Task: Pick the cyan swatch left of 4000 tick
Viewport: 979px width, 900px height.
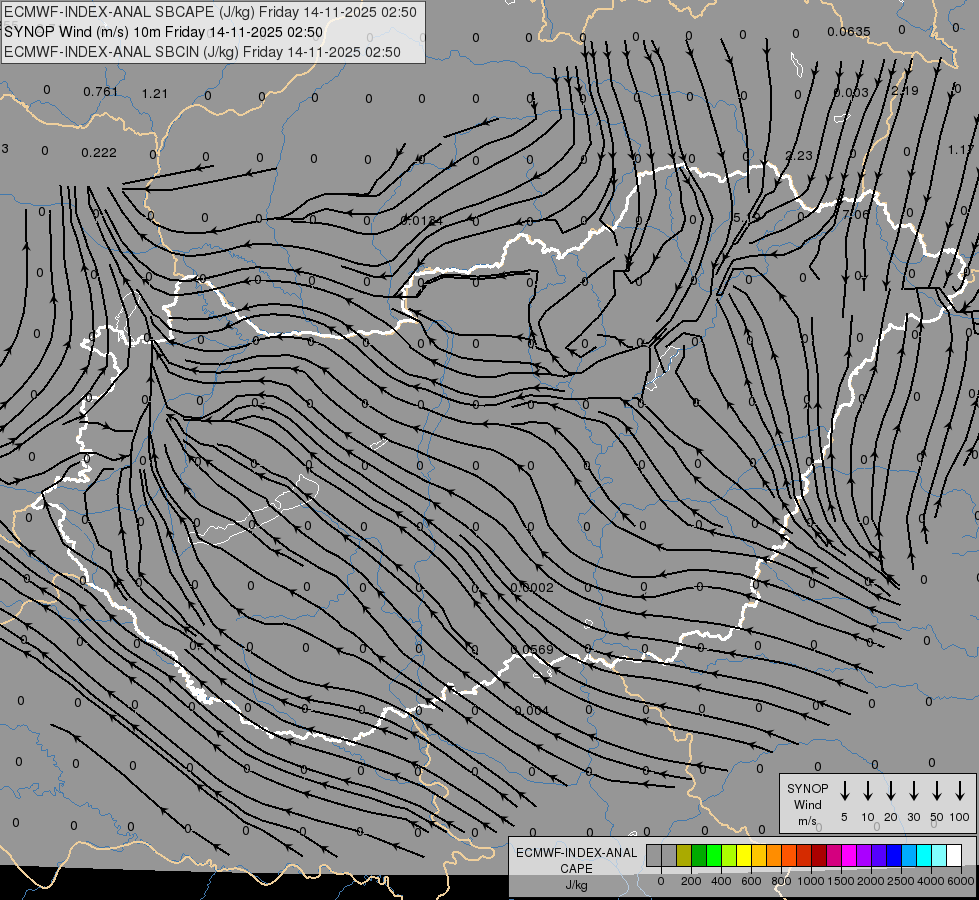Action: [925, 855]
